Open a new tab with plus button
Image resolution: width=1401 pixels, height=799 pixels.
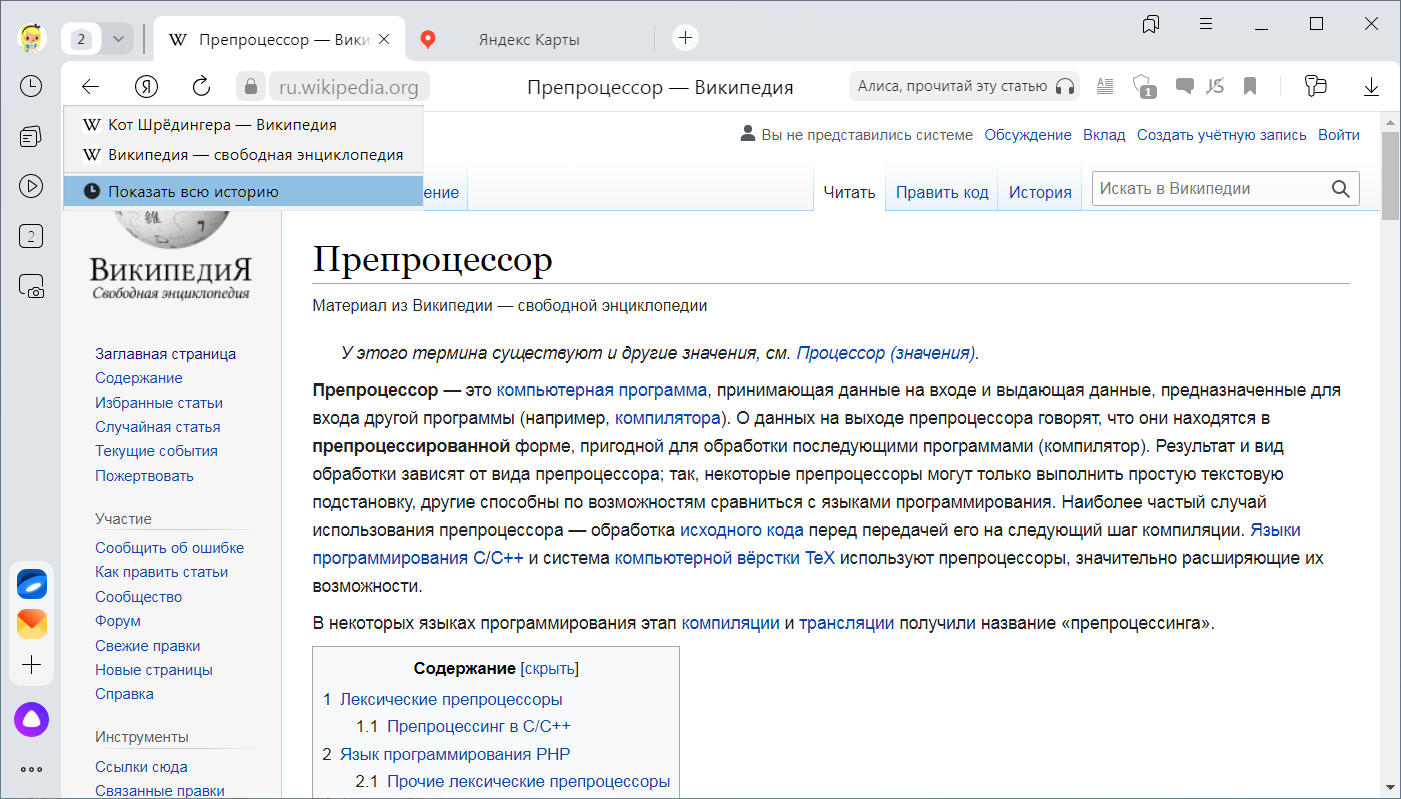tap(685, 38)
